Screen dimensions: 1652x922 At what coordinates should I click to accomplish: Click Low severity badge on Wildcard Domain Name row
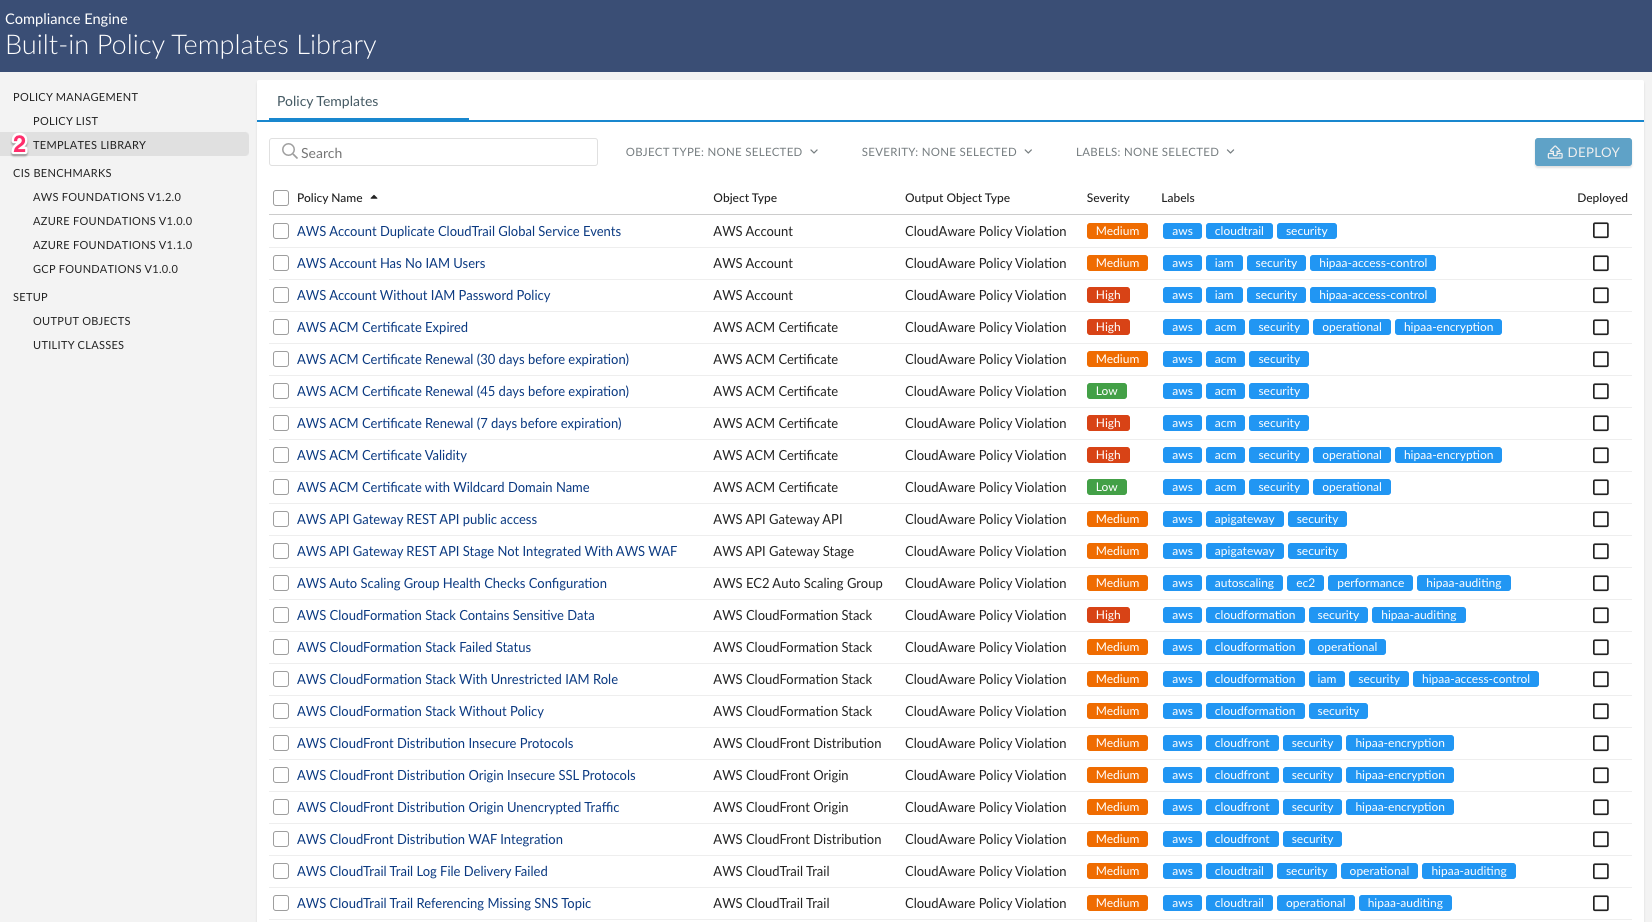(1106, 487)
